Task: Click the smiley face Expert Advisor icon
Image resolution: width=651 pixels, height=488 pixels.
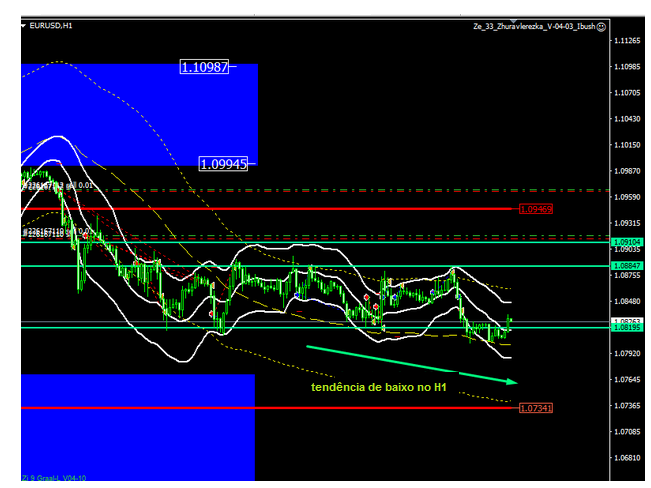Action: (601, 27)
